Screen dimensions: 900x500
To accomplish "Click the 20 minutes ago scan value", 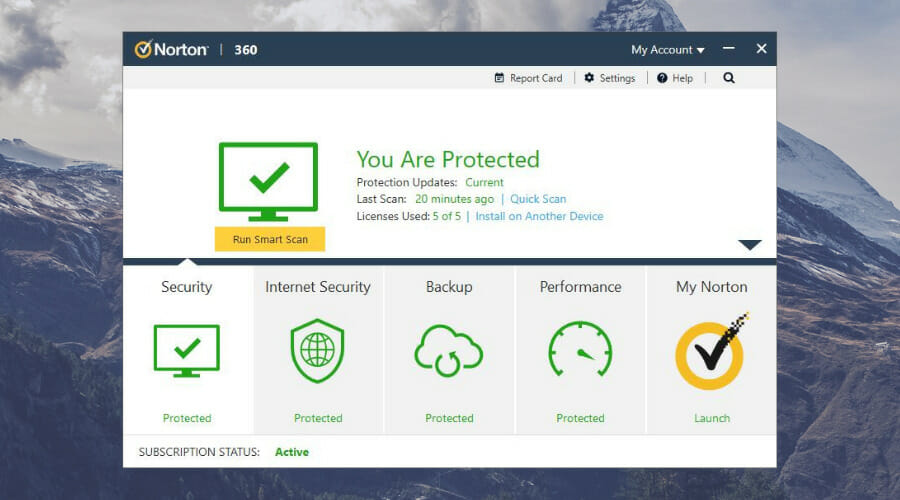I will click(x=454, y=199).
